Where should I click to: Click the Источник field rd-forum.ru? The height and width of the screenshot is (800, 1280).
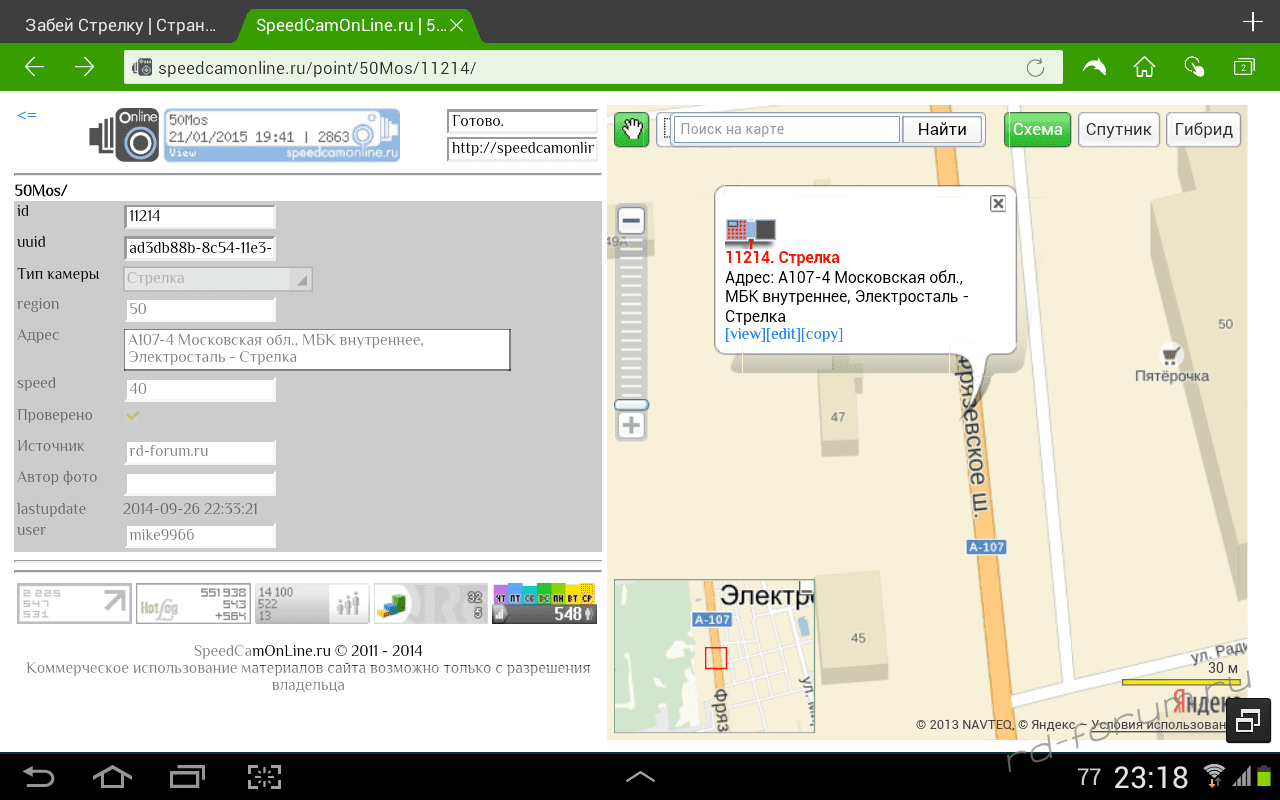pyautogui.click(x=200, y=452)
